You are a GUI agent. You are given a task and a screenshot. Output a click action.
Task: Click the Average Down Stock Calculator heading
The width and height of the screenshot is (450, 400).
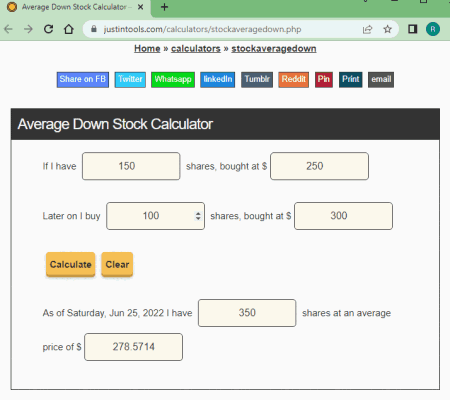[115, 124]
